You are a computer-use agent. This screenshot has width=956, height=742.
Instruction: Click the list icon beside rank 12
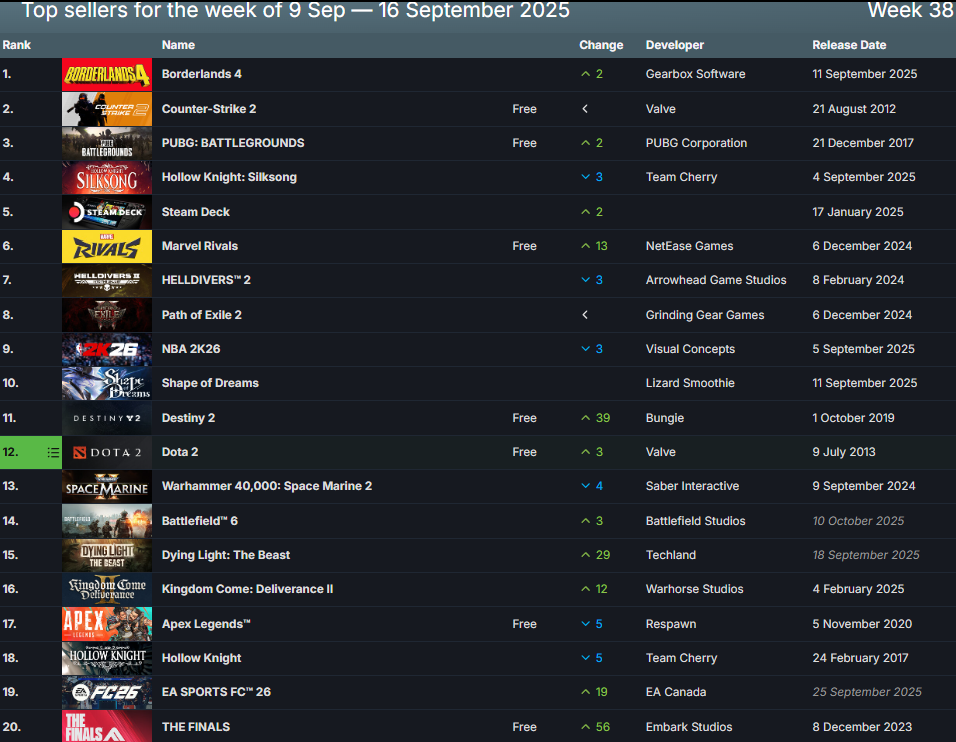[53, 452]
